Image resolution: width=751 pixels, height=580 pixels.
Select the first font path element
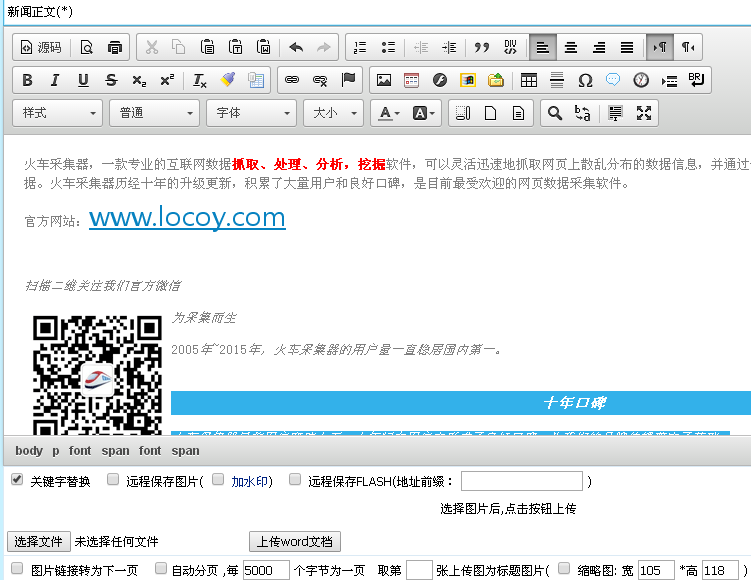tap(80, 451)
